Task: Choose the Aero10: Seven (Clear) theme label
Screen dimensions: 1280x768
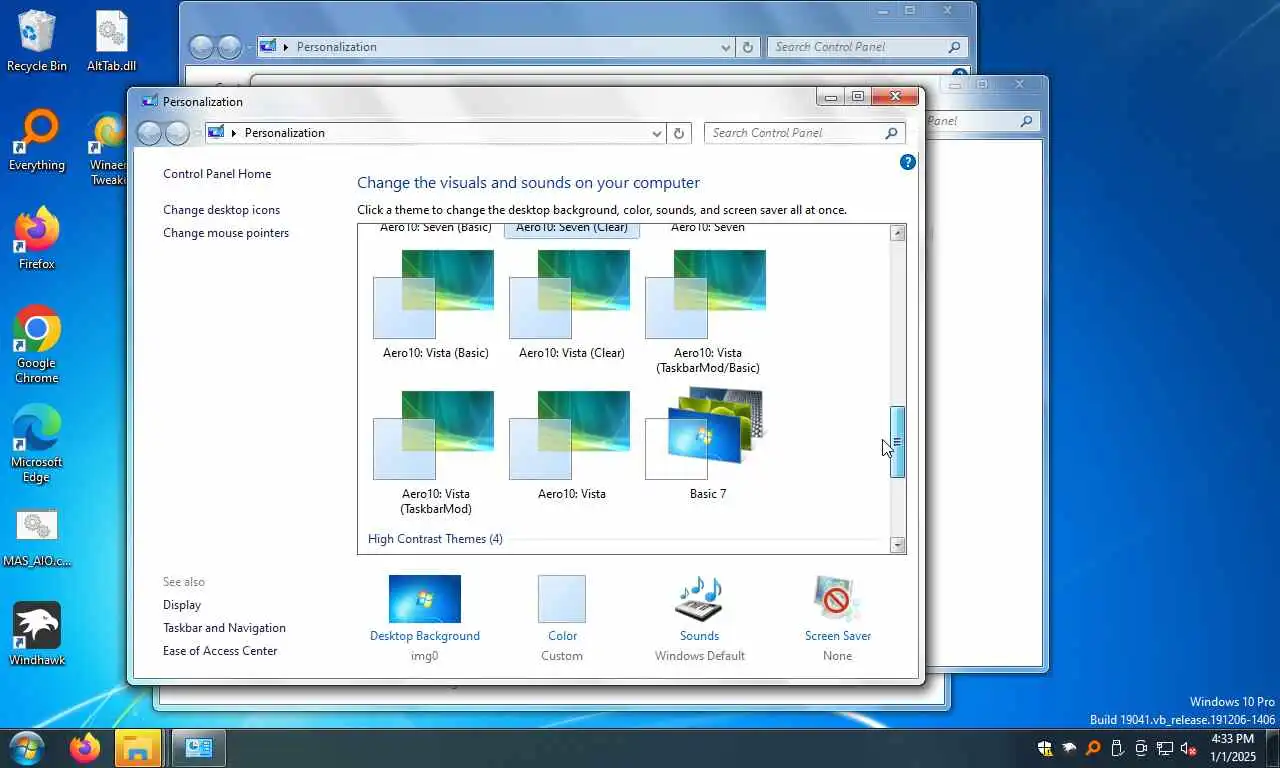Action: click(572, 228)
